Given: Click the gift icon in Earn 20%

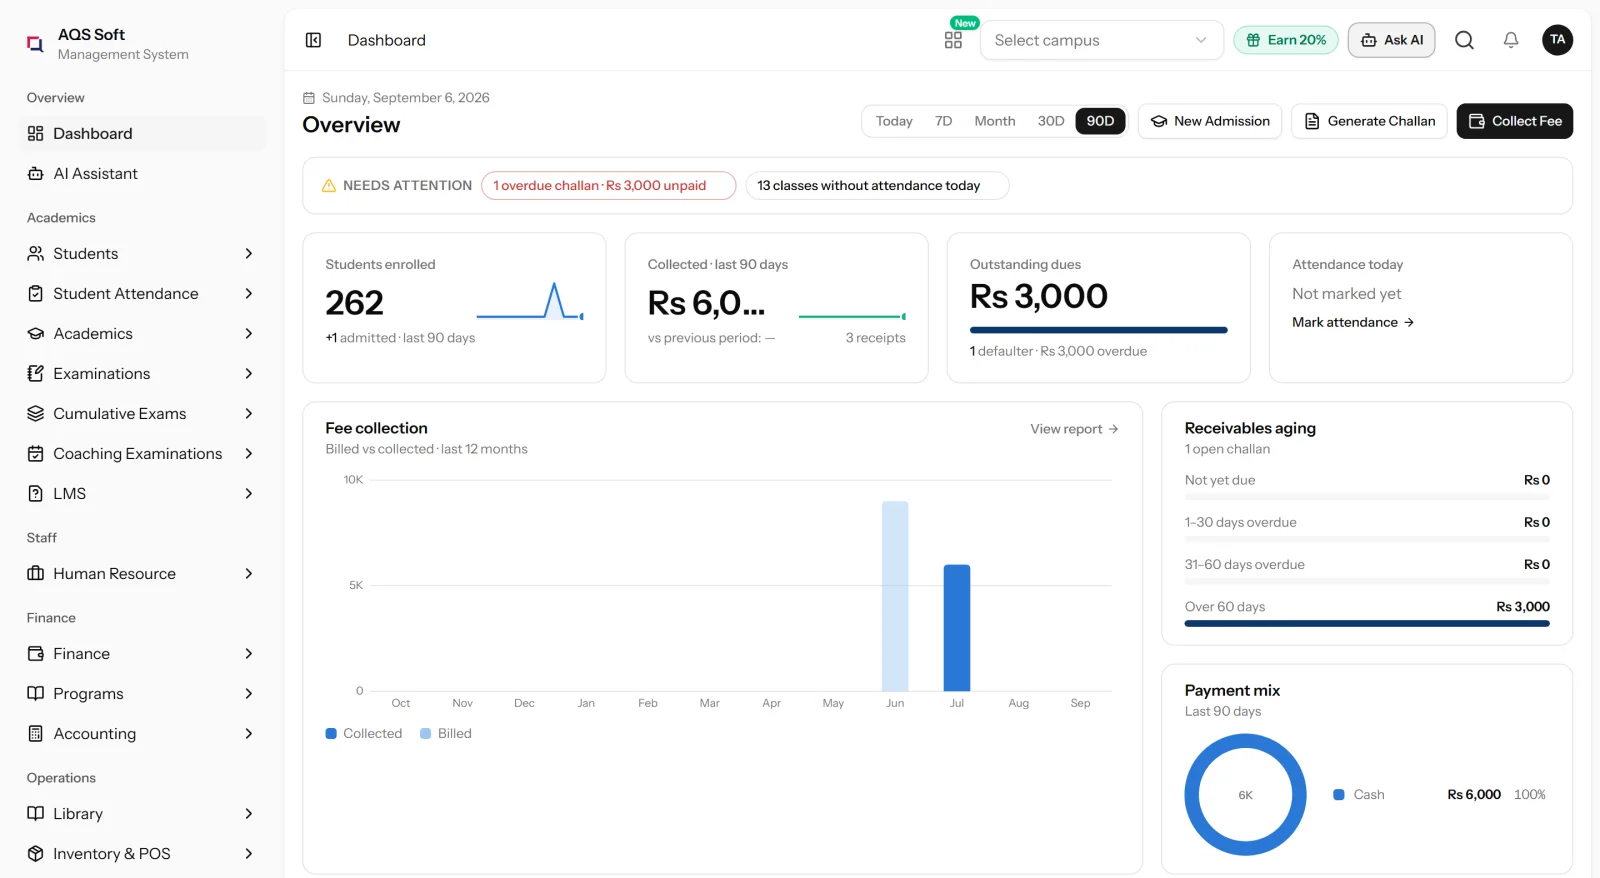Looking at the screenshot, I should coord(1253,40).
